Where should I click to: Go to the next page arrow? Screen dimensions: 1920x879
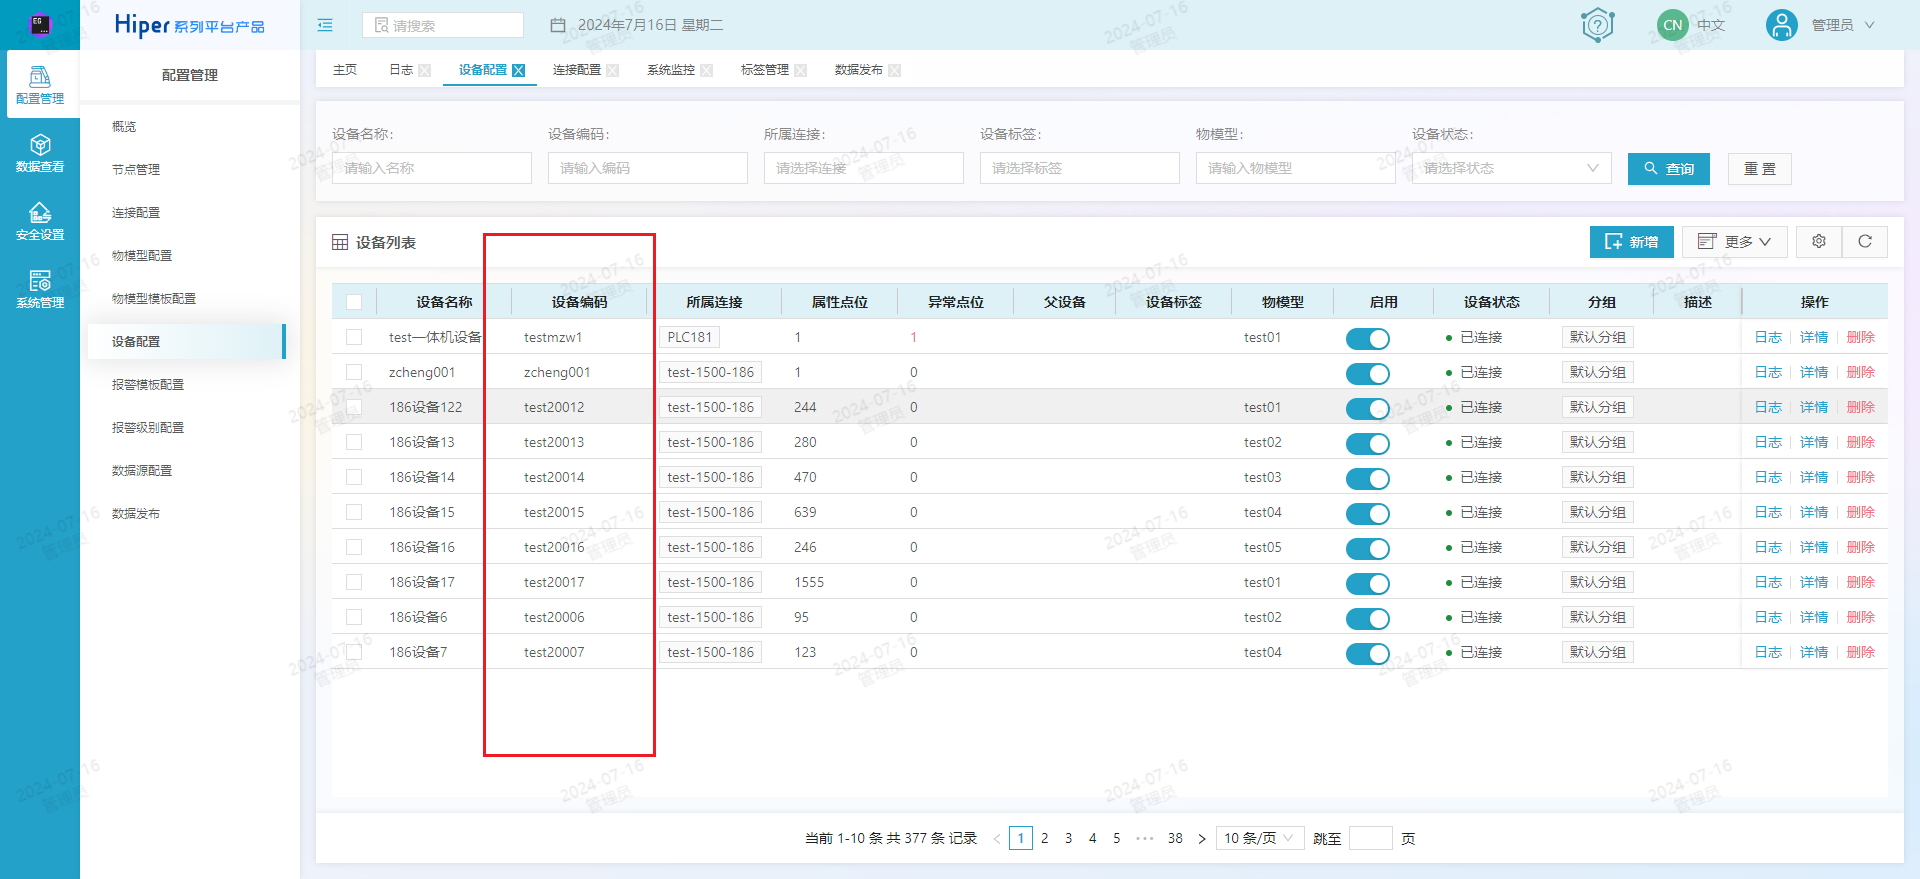(x=1202, y=839)
